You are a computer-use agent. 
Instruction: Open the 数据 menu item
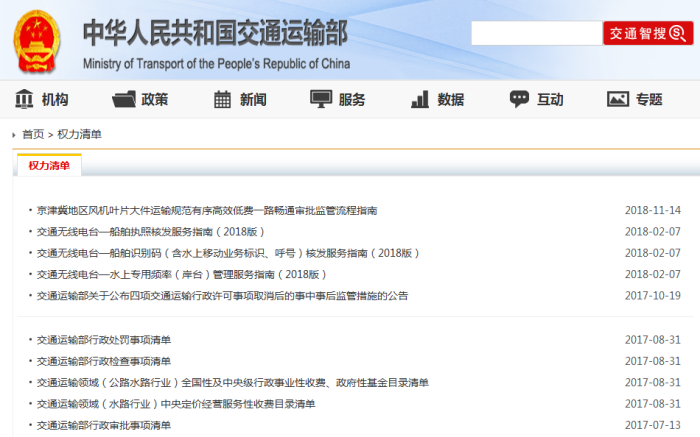(450, 99)
